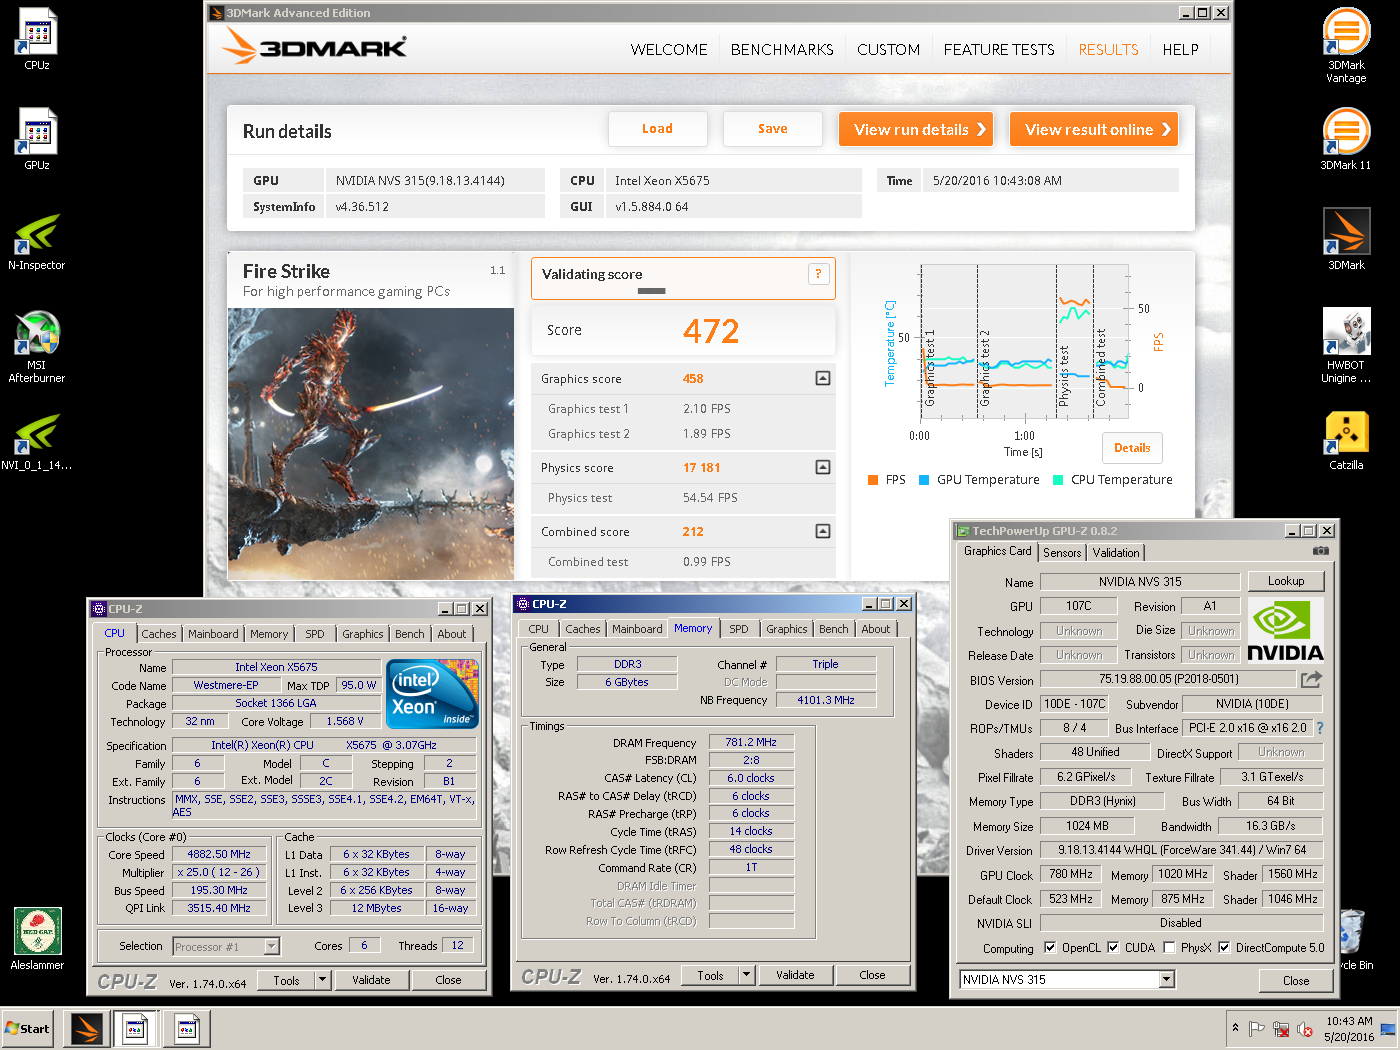Open the CPUz desktop shortcut
This screenshot has width=1400, height=1050.
(x=37, y=38)
